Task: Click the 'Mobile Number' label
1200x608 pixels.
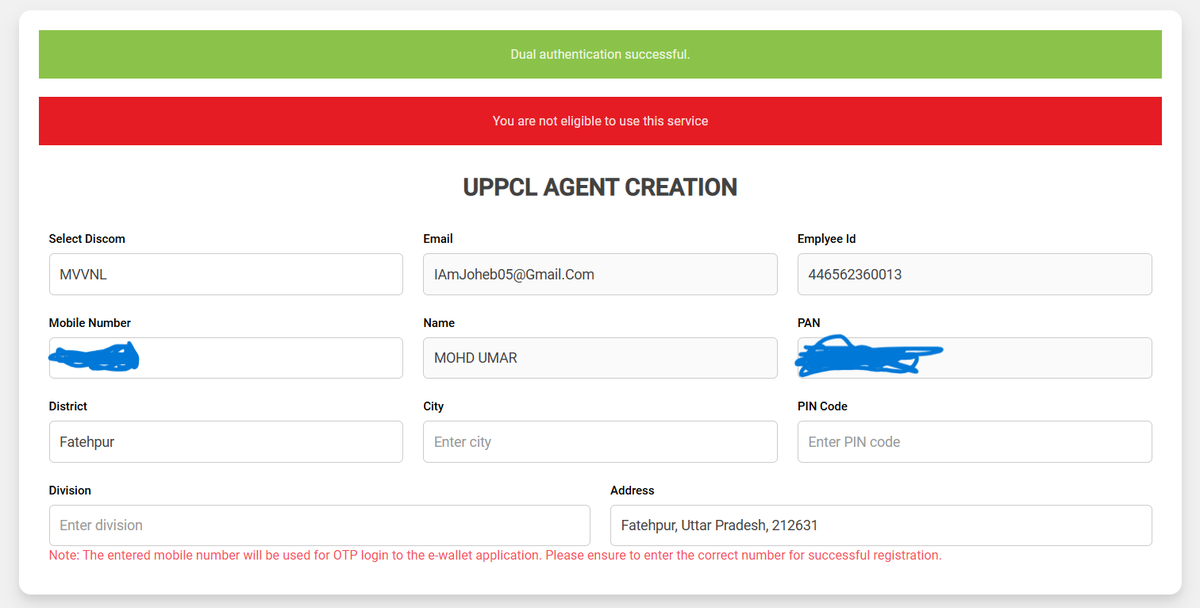Action: click(x=90, y=323)
